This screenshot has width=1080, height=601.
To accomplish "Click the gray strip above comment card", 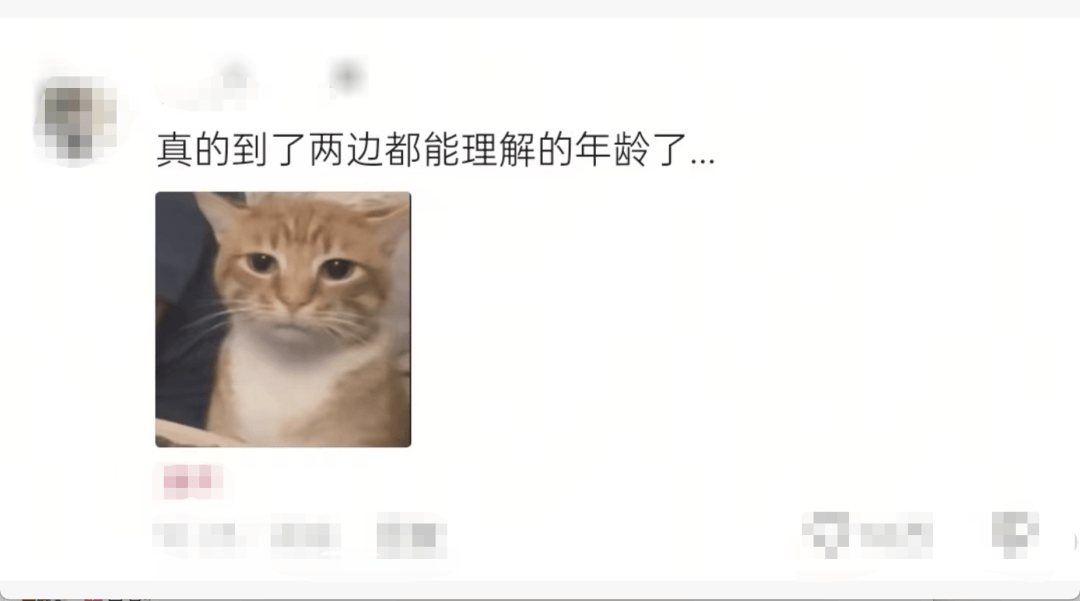I will (540, 8).
